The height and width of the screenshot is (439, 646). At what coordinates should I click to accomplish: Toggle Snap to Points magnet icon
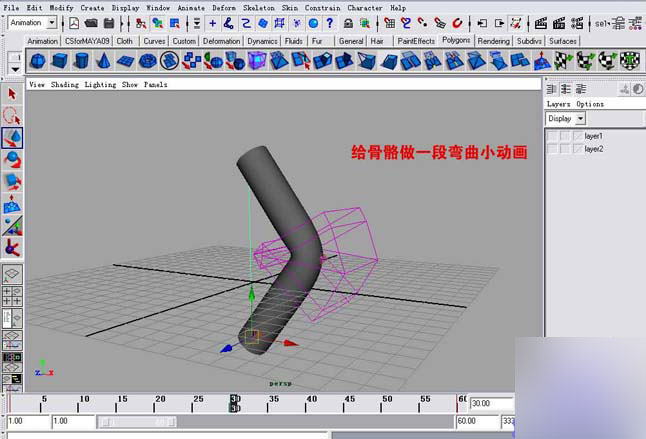pyautogui.click(x=423, y=23)
